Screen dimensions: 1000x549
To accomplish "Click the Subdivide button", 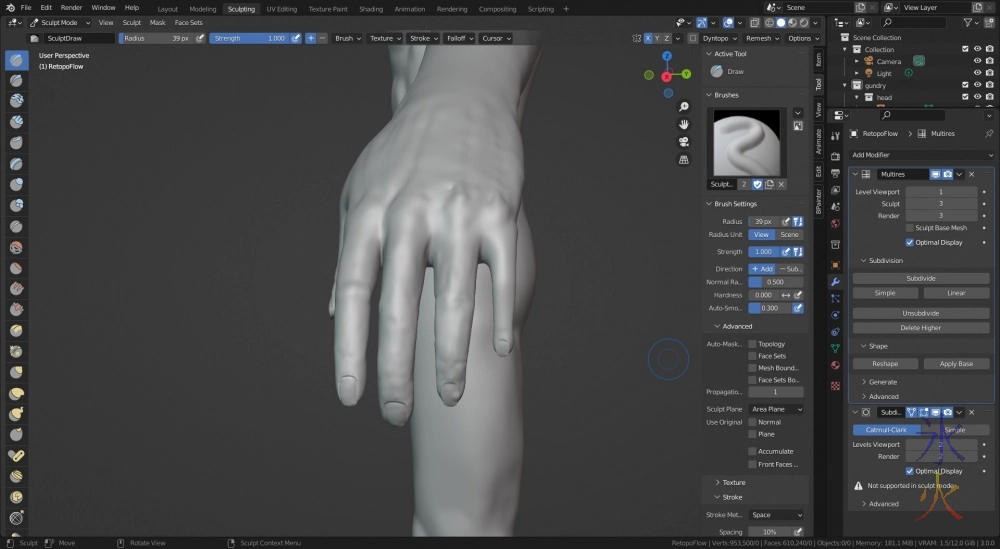I will 920,278.
